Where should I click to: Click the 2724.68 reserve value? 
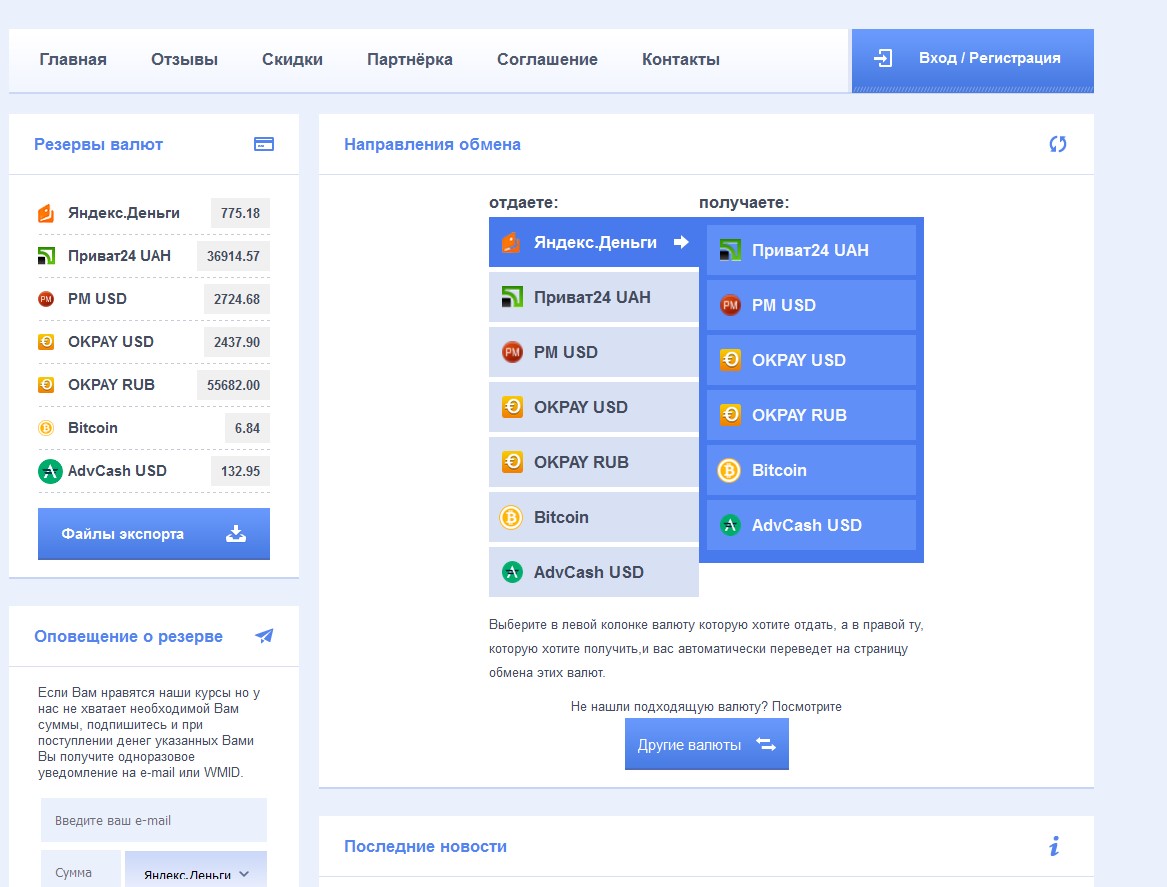tap(237, 299)
